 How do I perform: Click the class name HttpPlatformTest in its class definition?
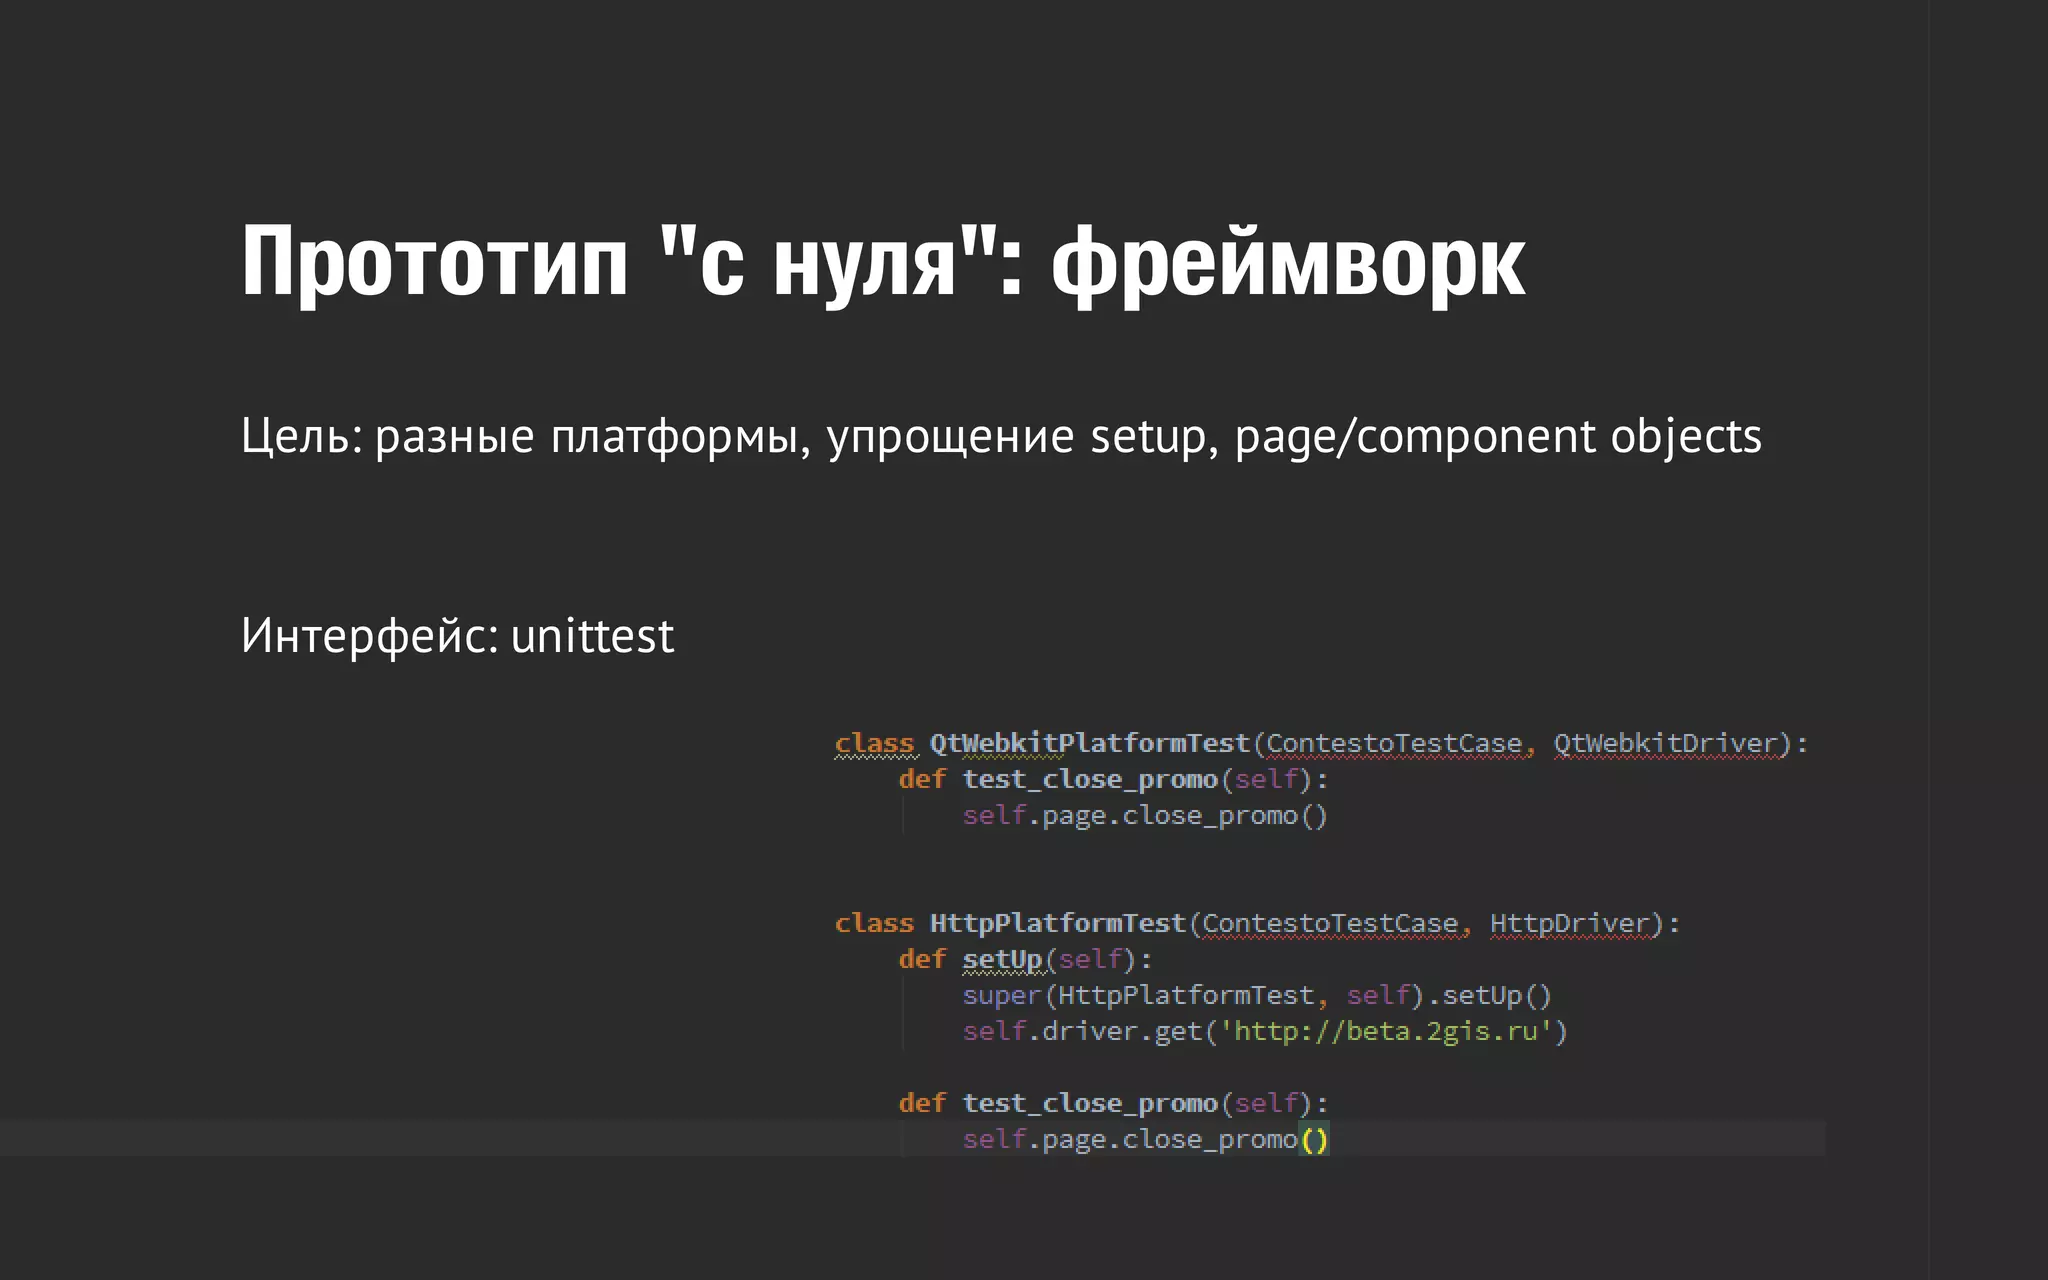pyautogui.click(x=1057, y=923)
